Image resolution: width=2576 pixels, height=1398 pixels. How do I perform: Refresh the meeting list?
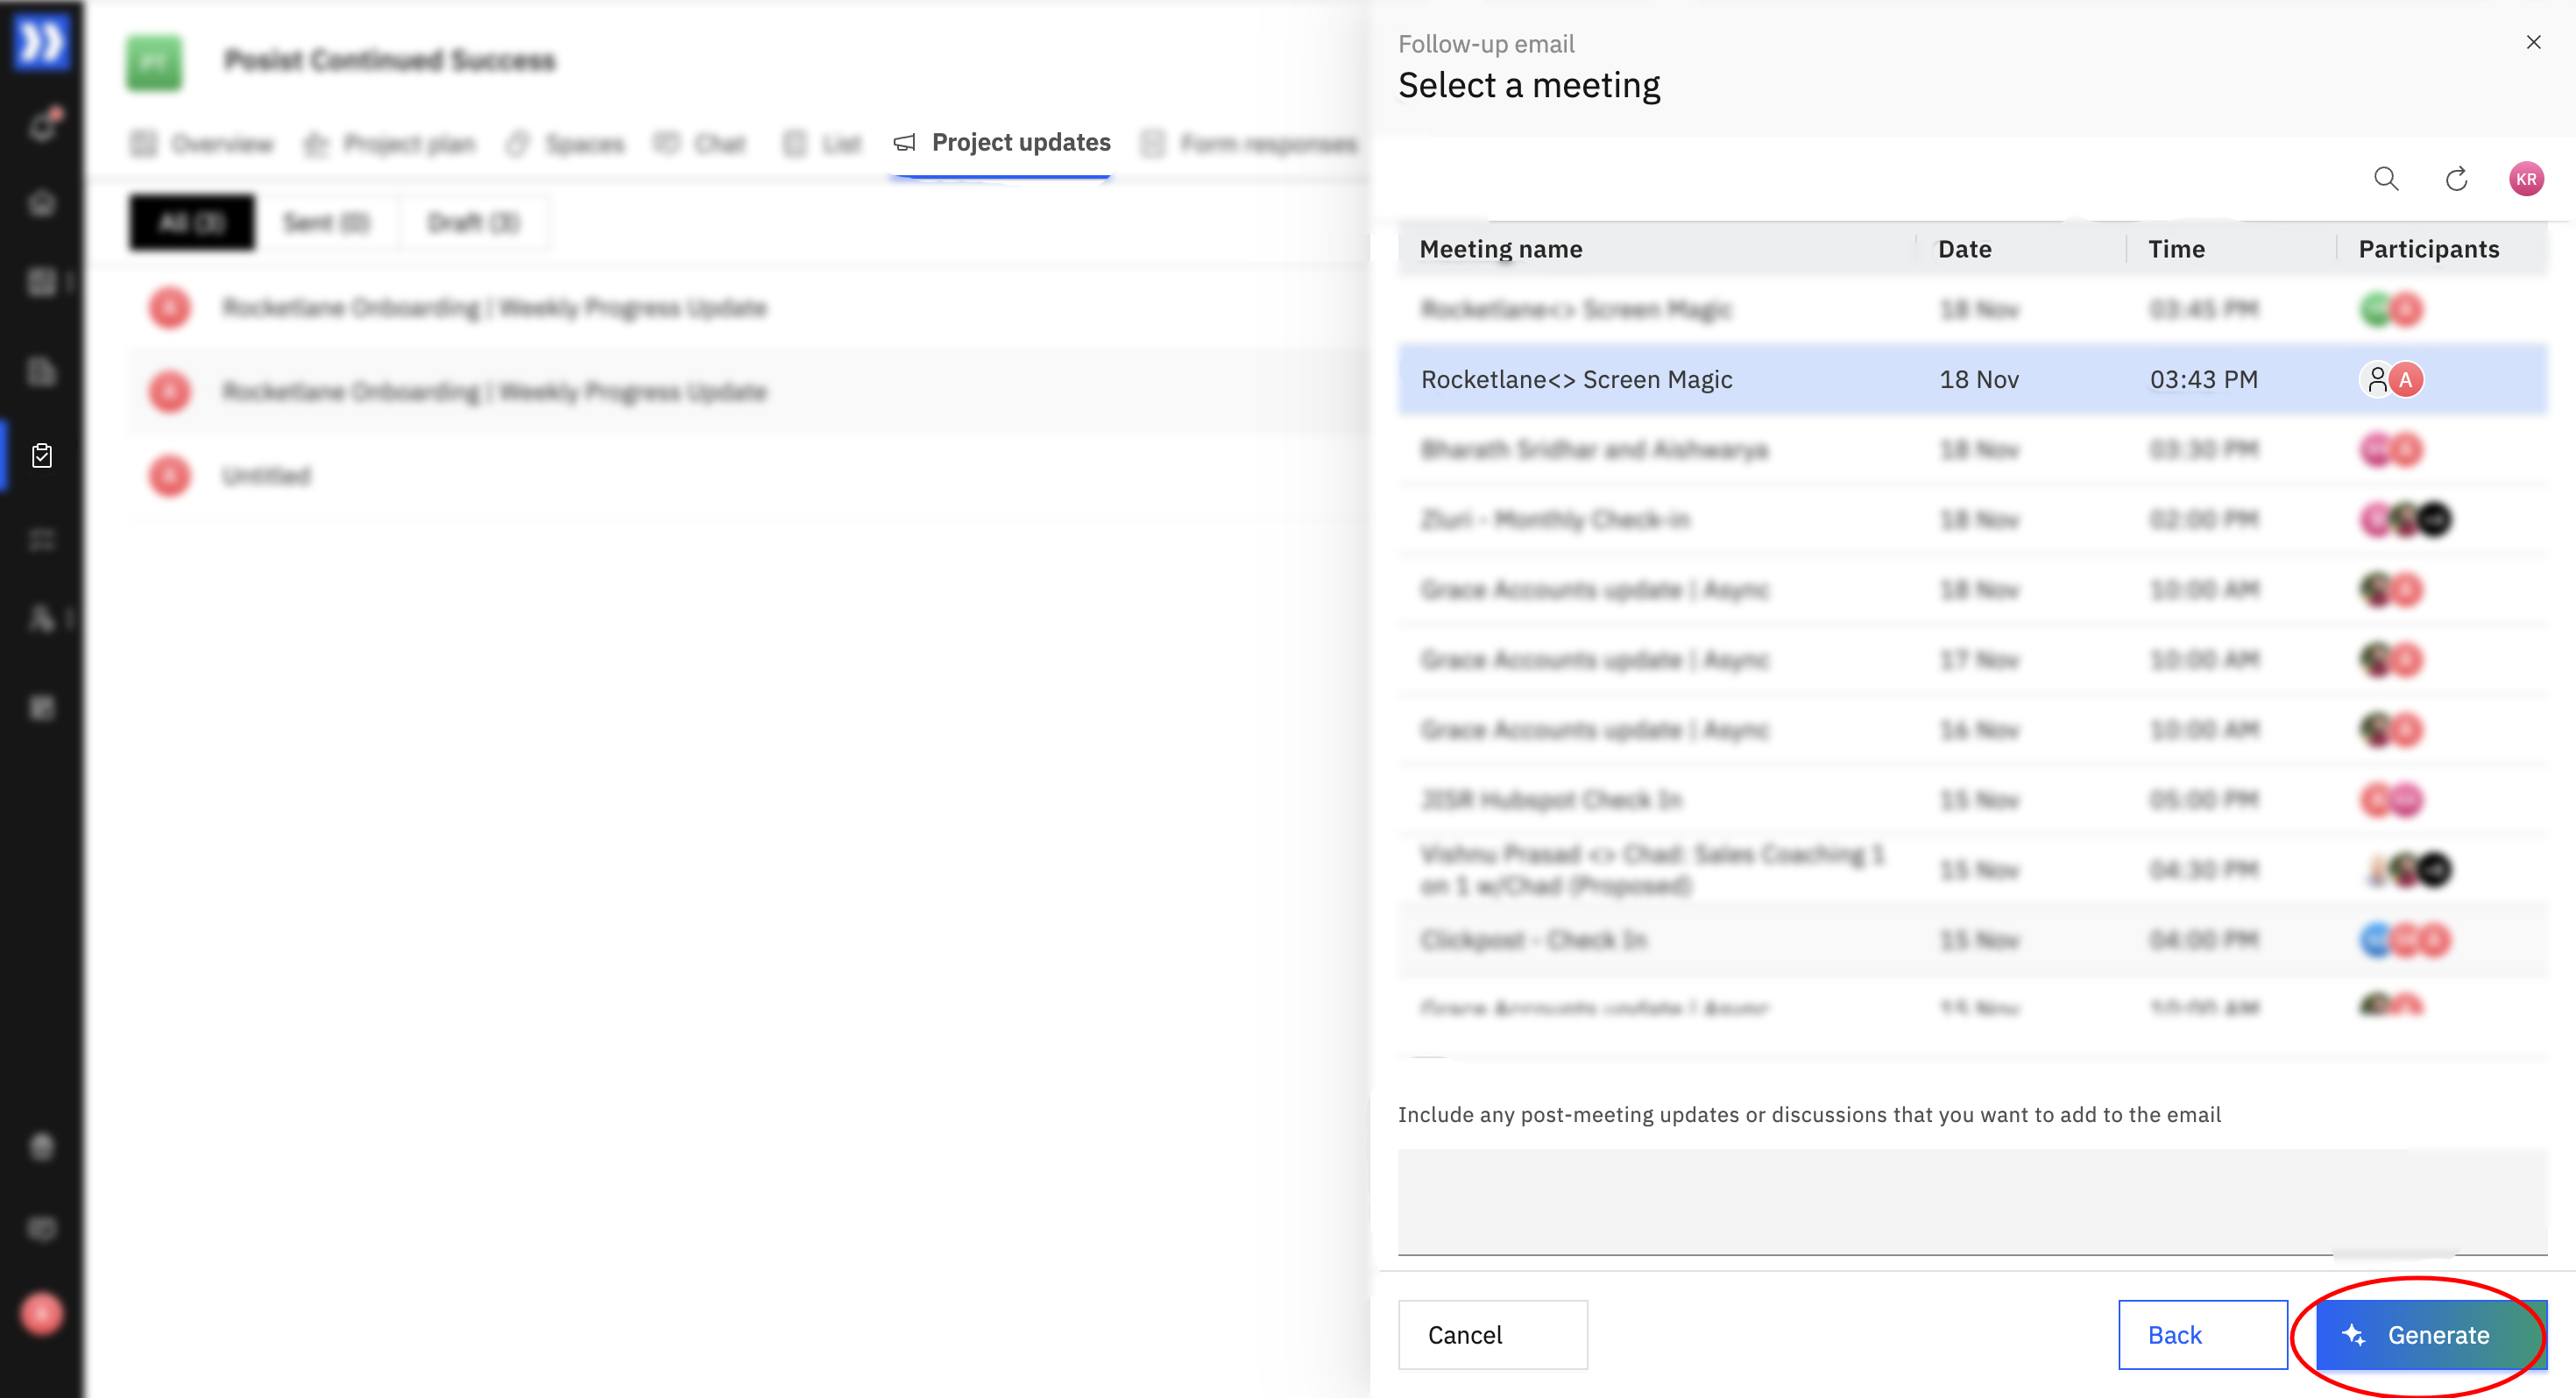[2456, 179]
